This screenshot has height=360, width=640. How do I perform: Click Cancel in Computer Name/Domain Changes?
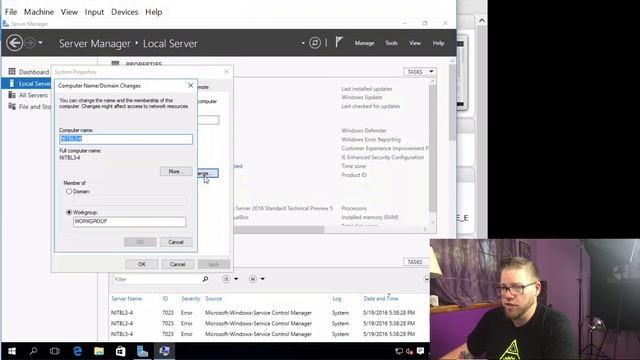[x=176, y=242]
